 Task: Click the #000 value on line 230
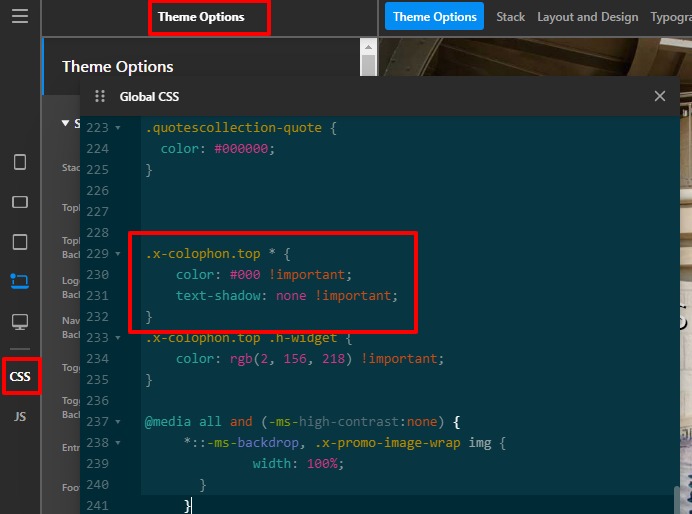click(245, 275)
